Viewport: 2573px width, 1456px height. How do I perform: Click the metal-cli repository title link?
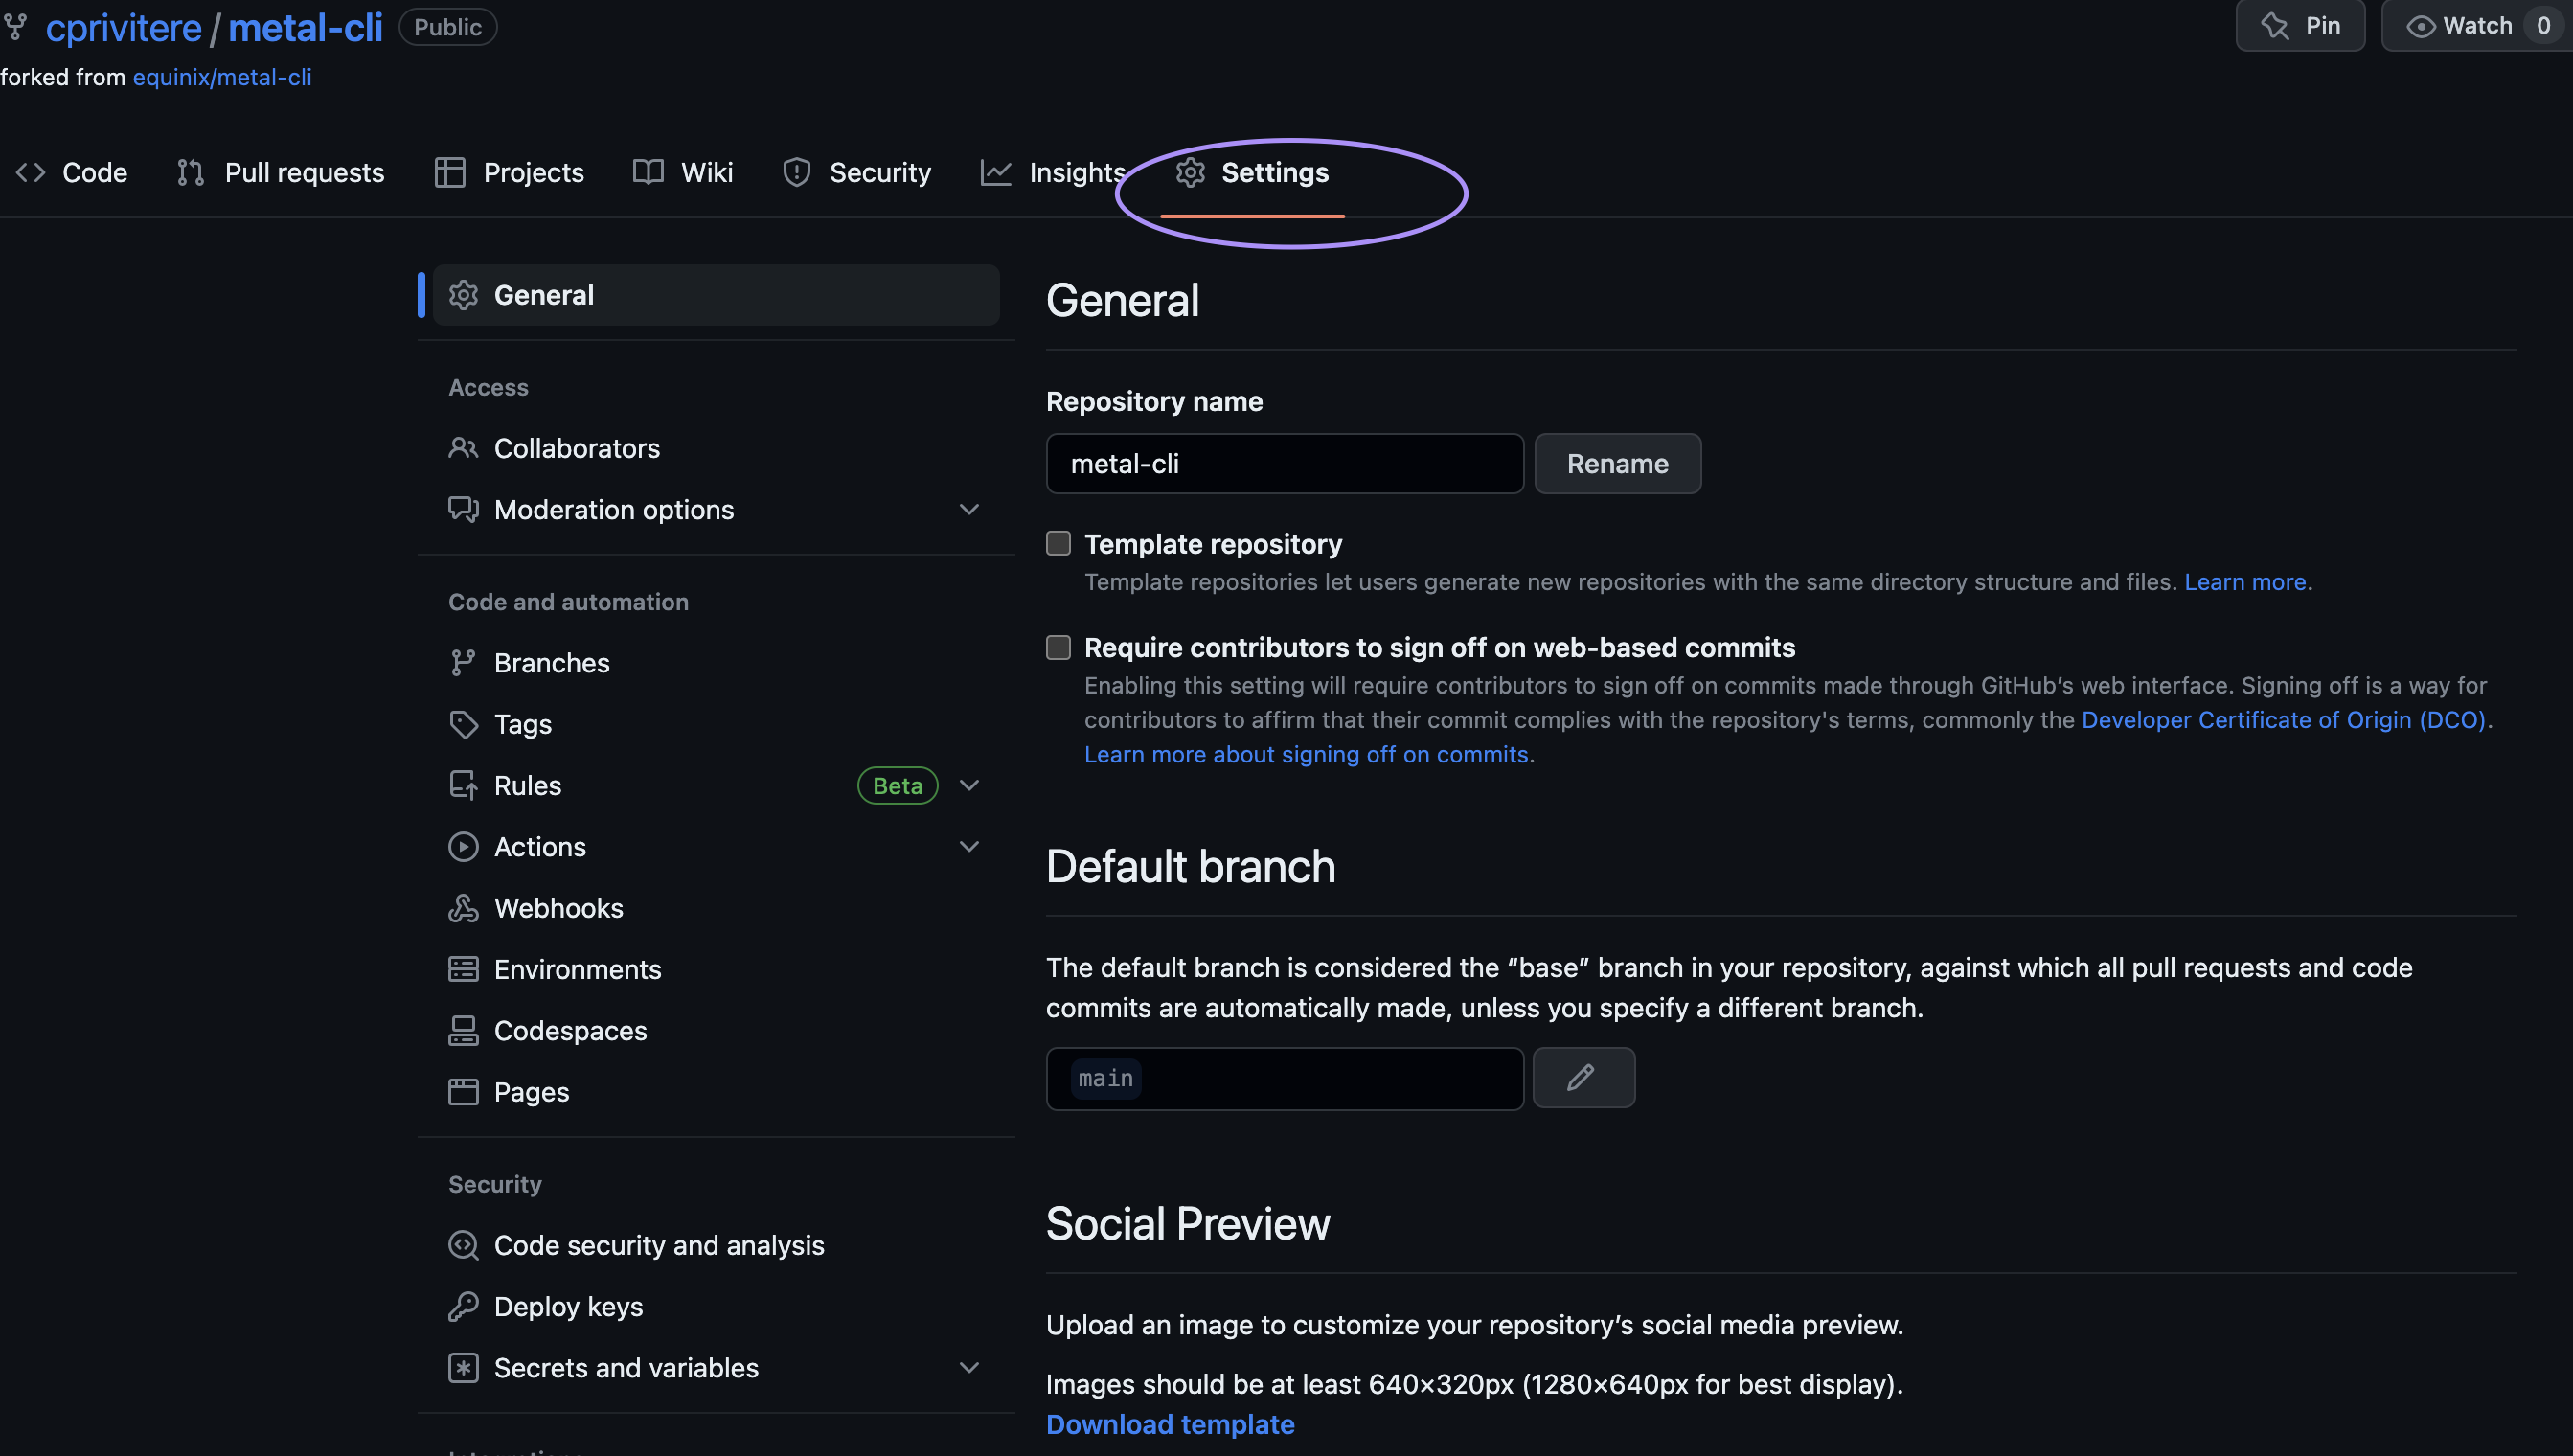[x=305, y=27]
